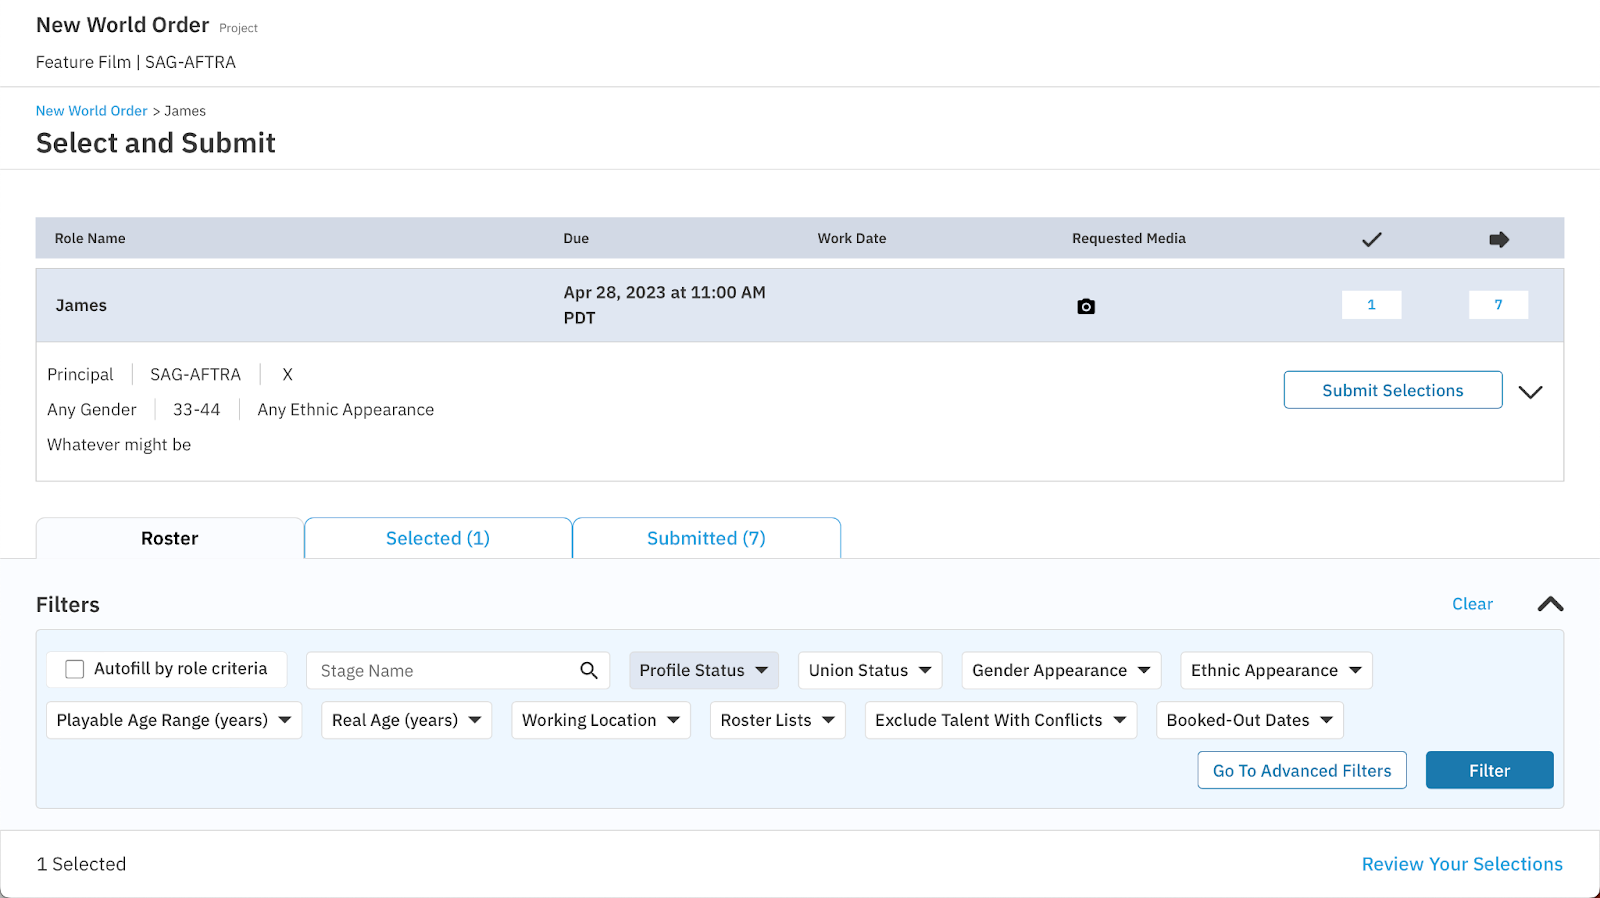
Task: Expand the Gender Appearance dropdown
Action: tap(1060, 670)
